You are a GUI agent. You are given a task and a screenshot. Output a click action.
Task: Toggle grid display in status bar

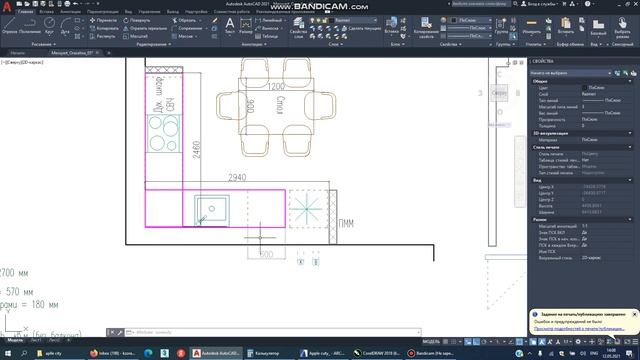pyautogui.click(x=445, y=342)
